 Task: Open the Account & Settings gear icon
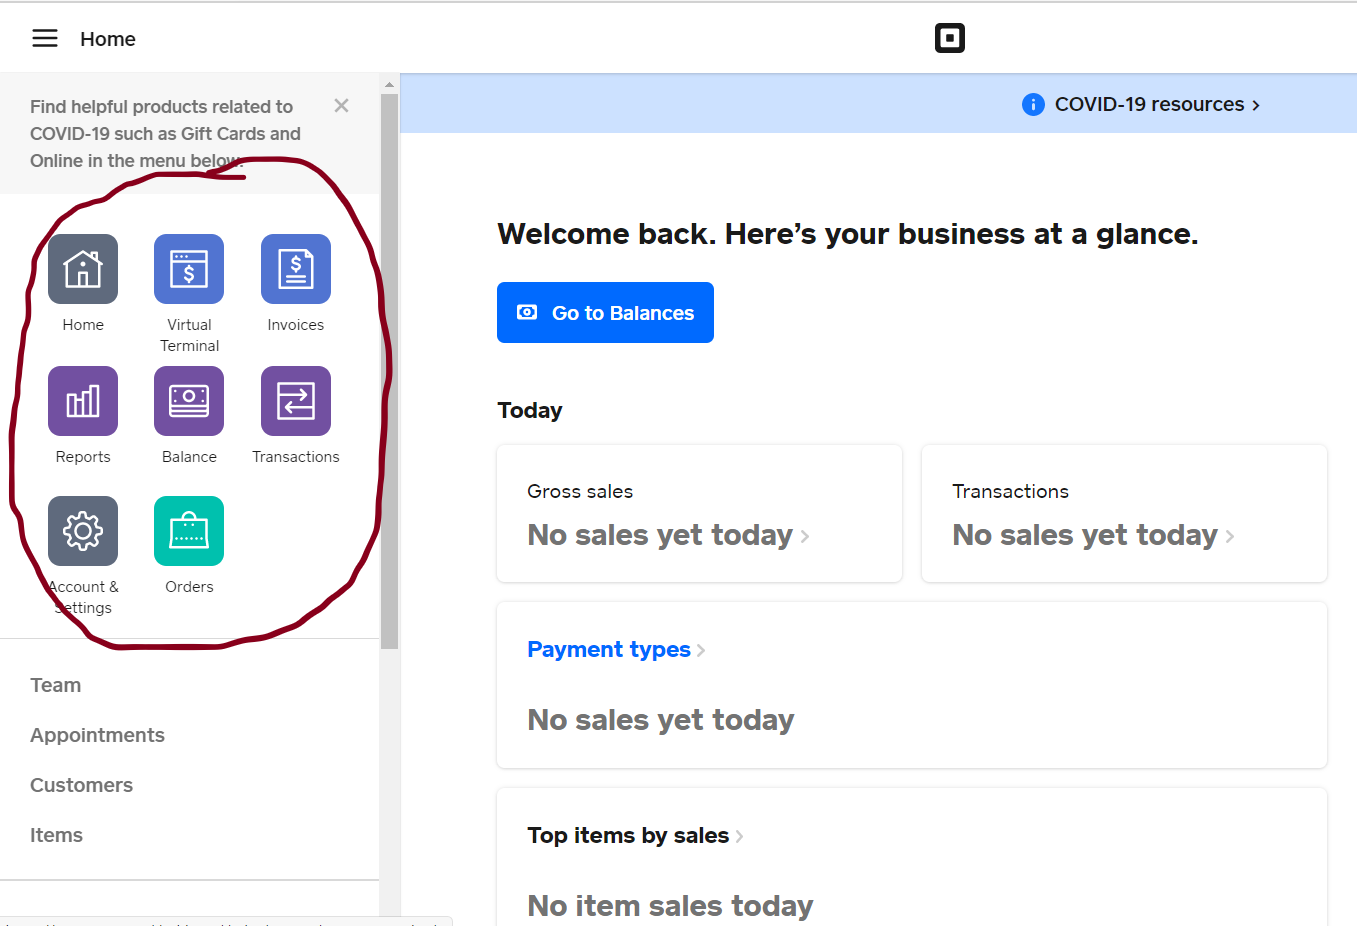pos(83,531)
